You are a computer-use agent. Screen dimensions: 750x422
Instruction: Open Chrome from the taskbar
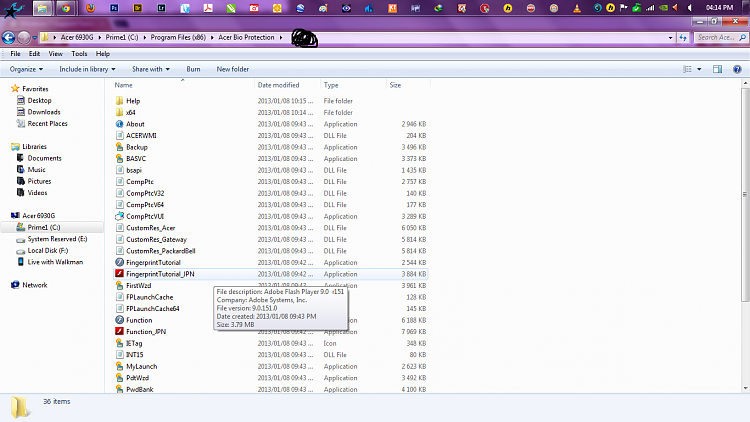click(x=66, y=8)
